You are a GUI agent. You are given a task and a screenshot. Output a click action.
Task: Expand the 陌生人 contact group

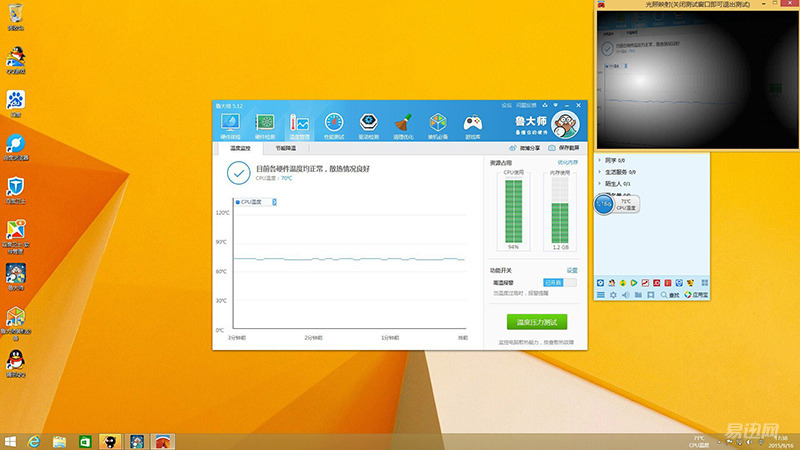point(615,184)
